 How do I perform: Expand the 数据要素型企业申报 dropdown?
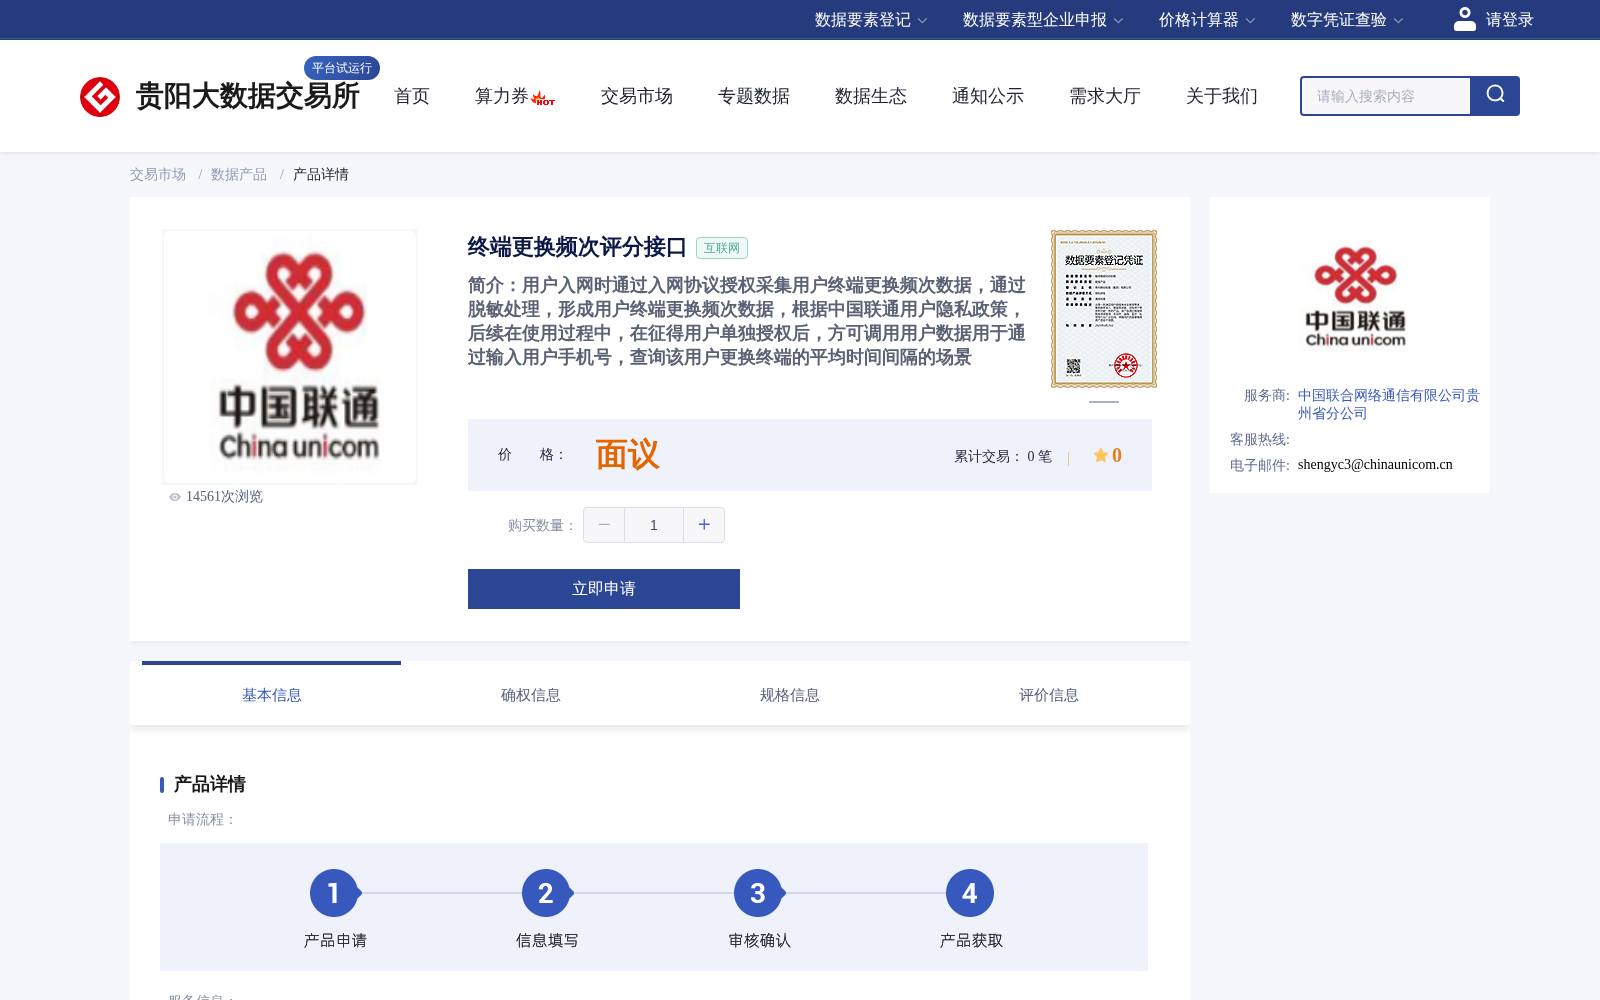(1043, 20)
